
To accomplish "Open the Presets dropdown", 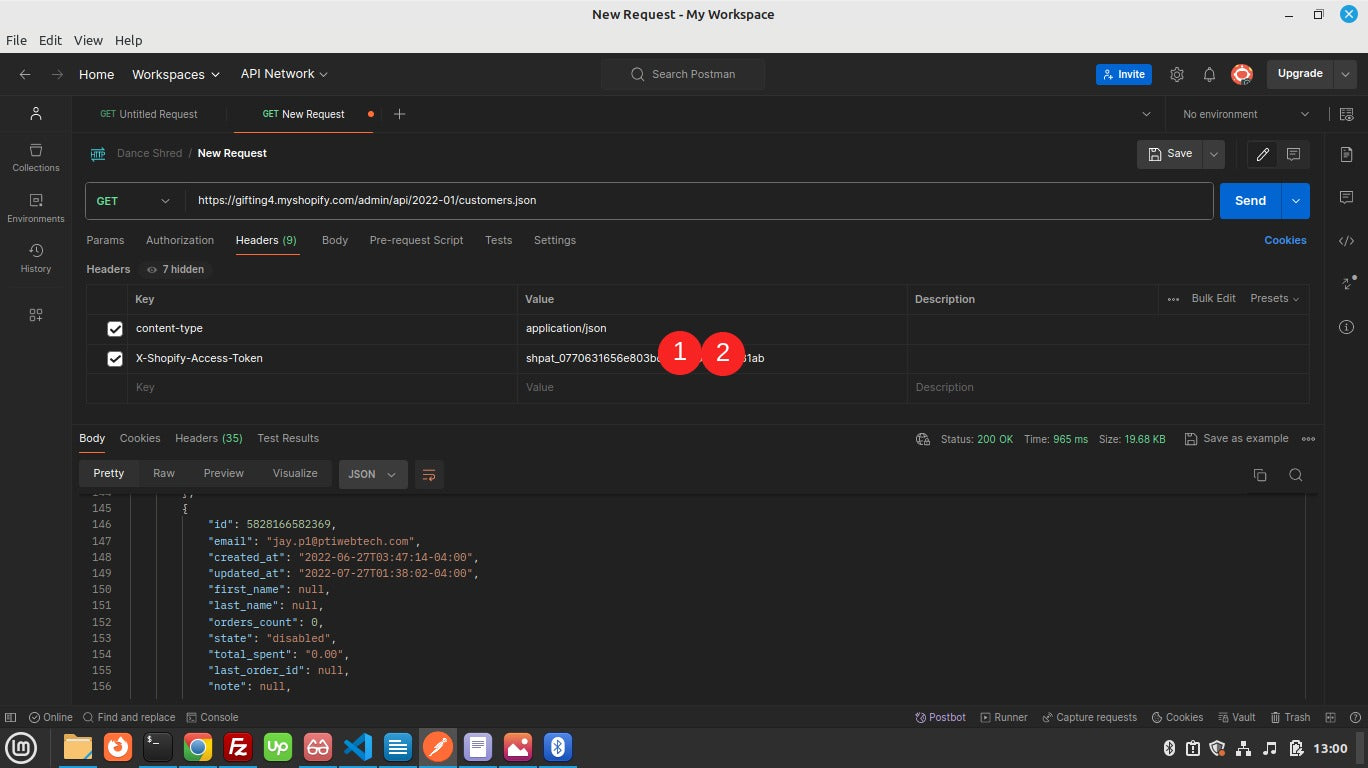I will [1274, 299].
